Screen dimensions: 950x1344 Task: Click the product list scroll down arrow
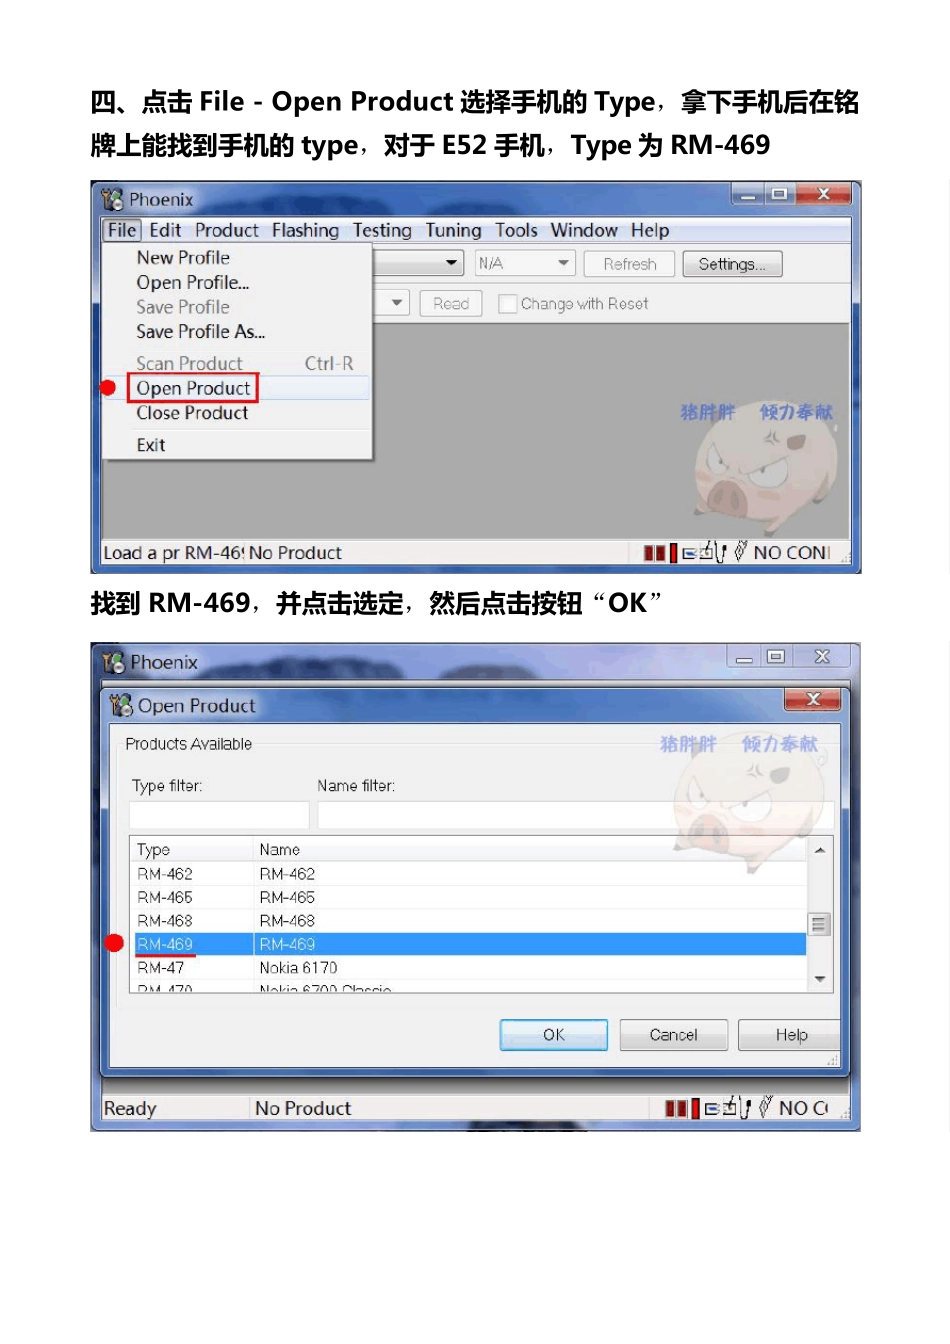pyautogui.click(x=820, y=979)
